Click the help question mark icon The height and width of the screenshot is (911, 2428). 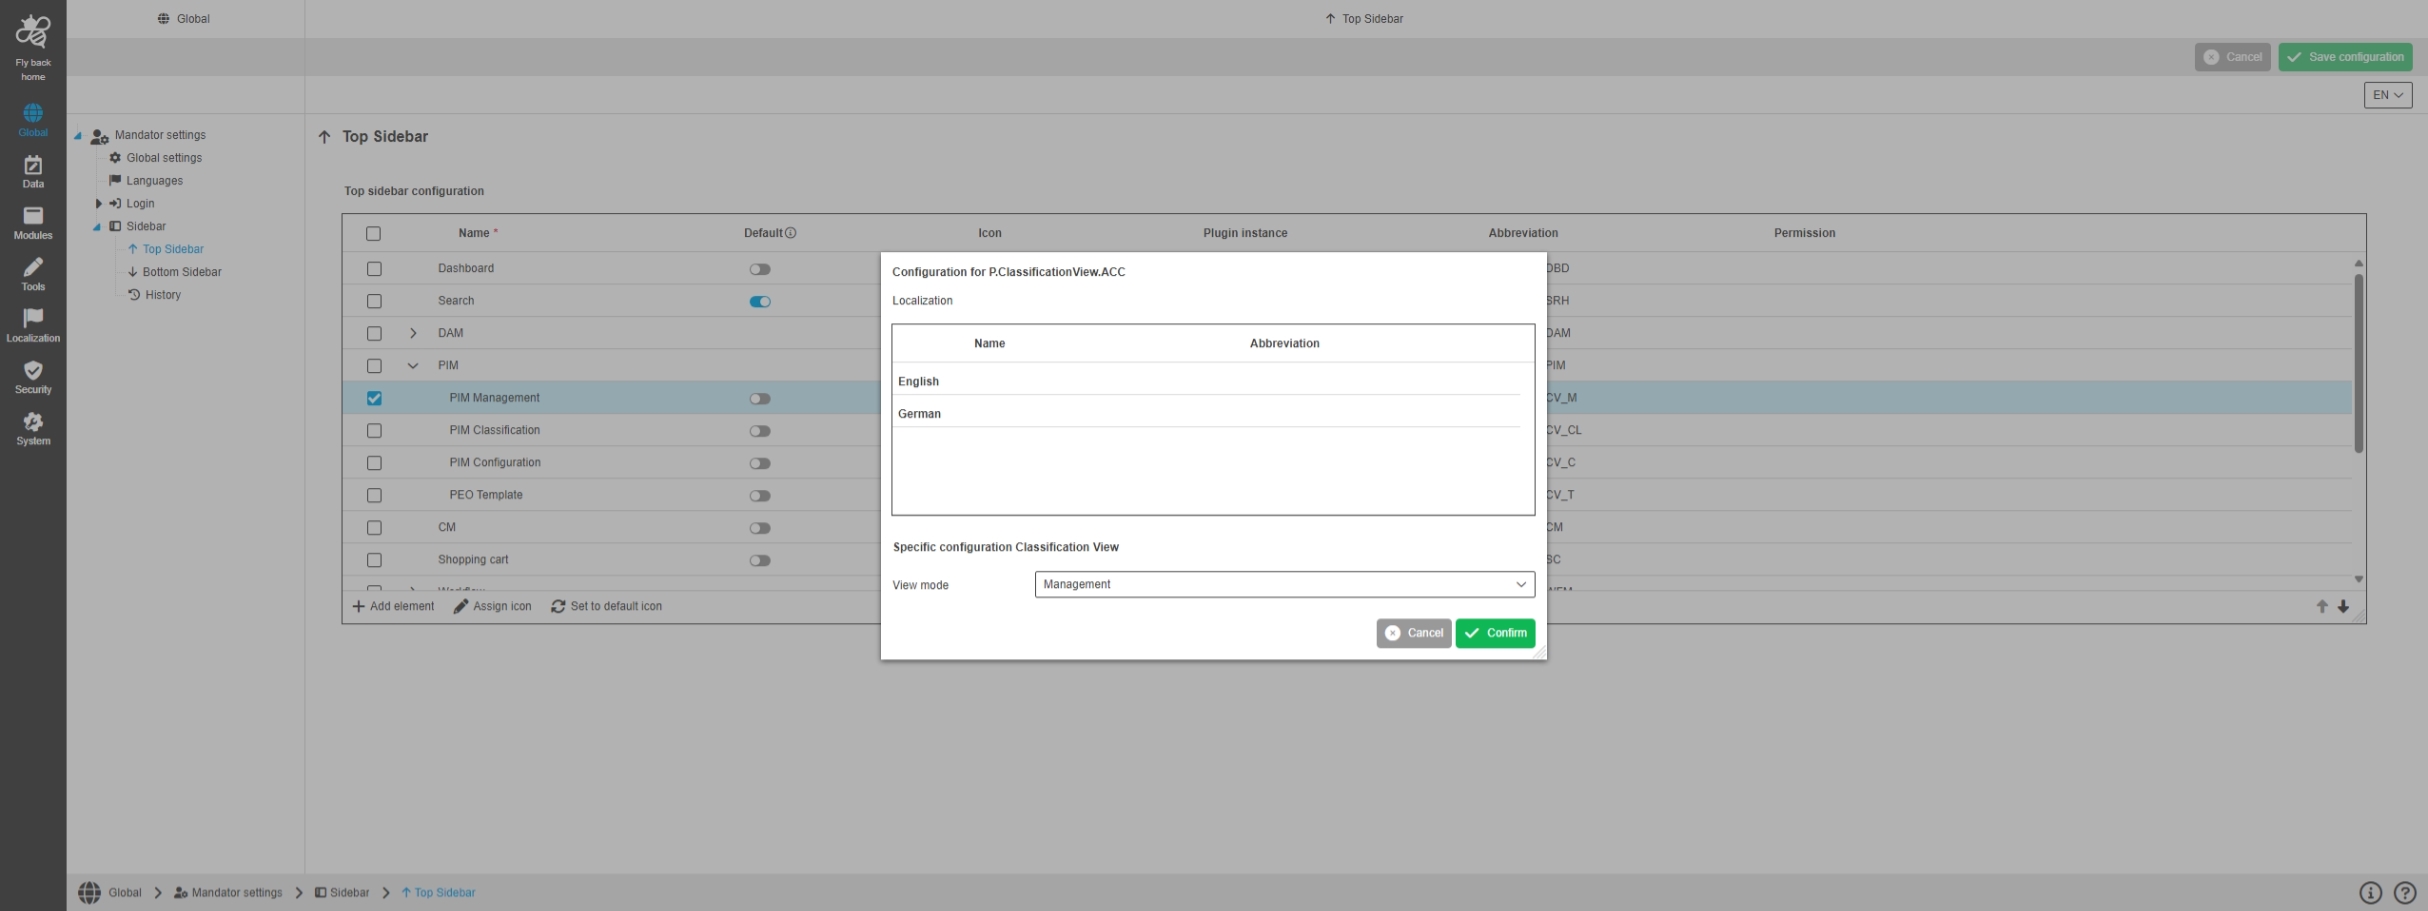(x=2405, y=893)
